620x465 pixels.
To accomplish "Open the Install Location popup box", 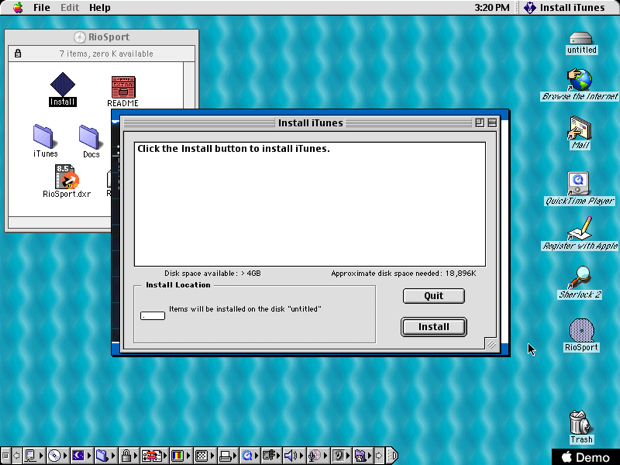I will pos(152,316).
